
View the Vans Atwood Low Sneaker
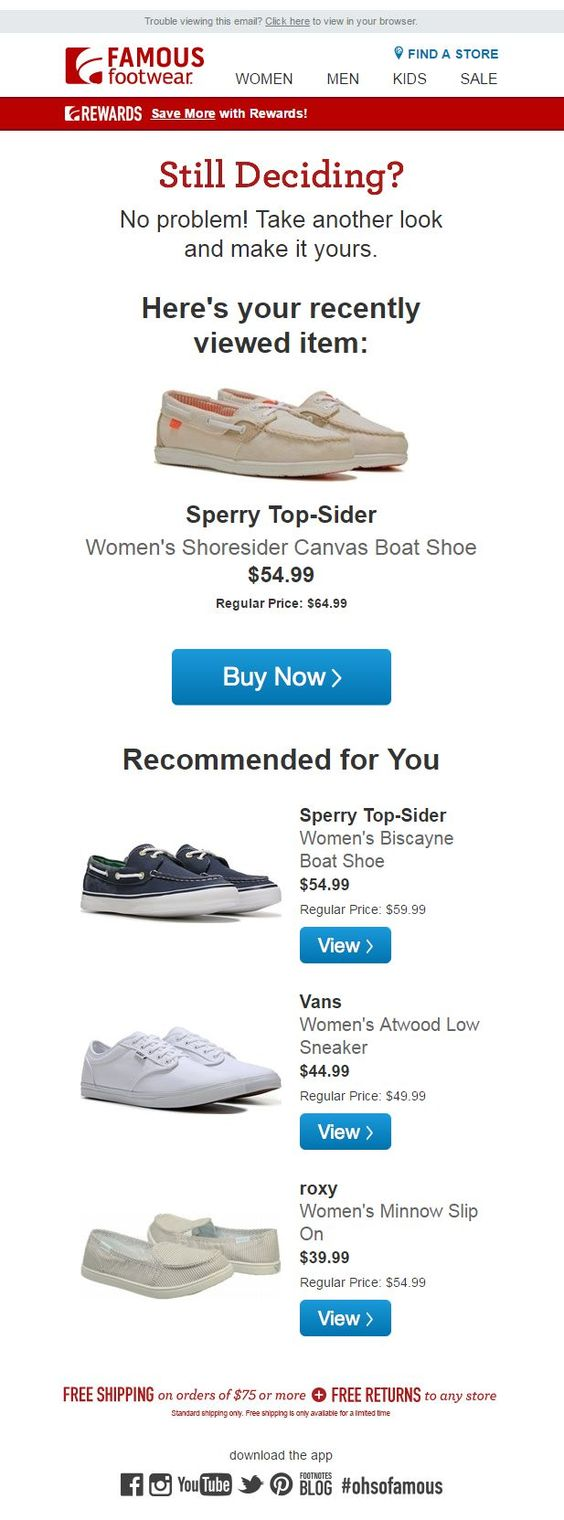click(x=345, y=1132)
